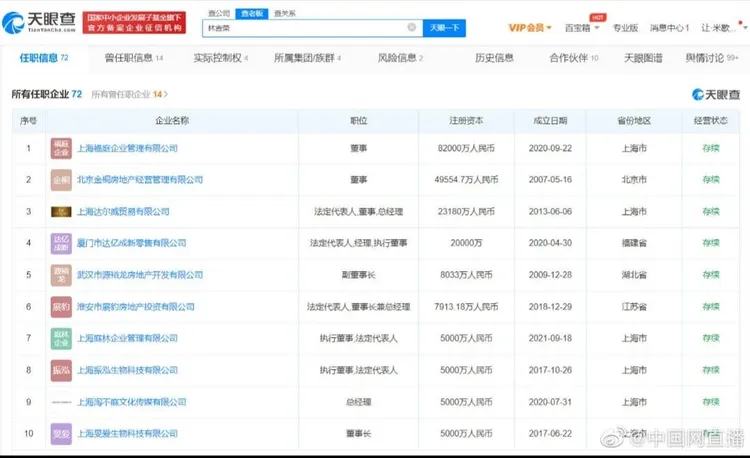Image resolution: width=750 pixels, height=458 pixels.
Task: Click the red HOT badge above 百宝箱
Action: (x=598, y=18)
